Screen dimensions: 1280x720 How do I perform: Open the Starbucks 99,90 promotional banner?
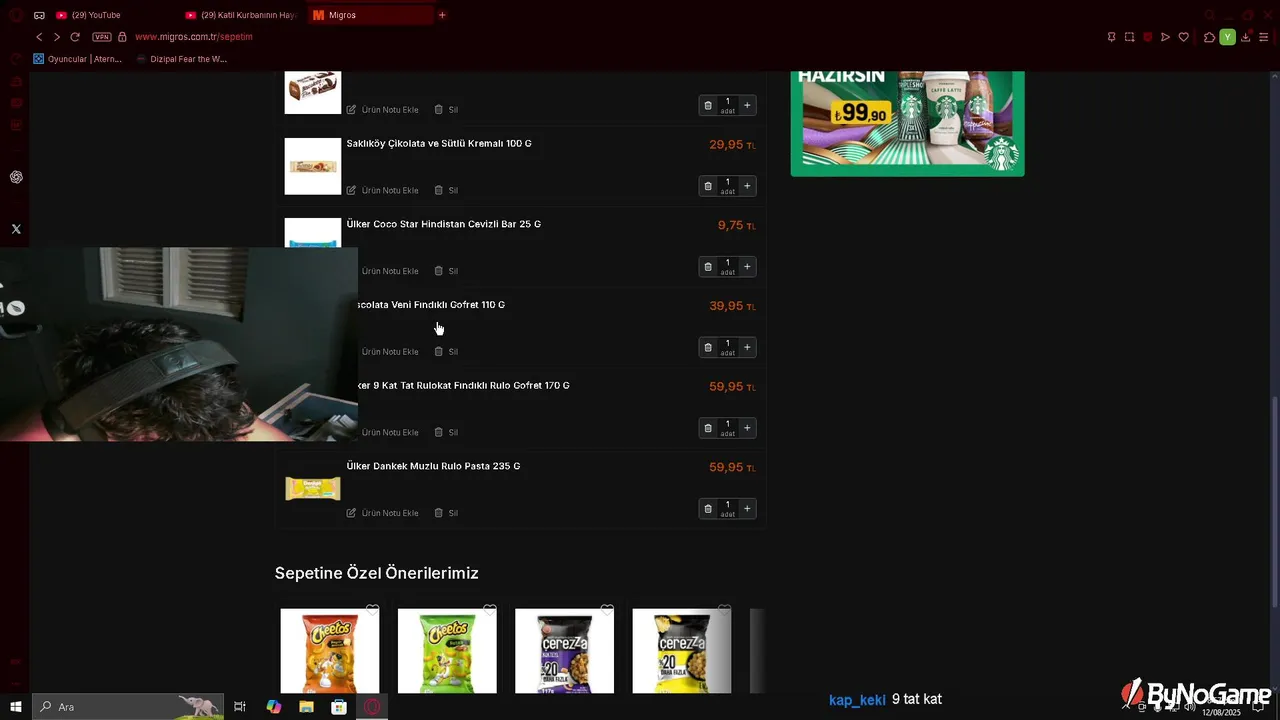coord(907,123)
